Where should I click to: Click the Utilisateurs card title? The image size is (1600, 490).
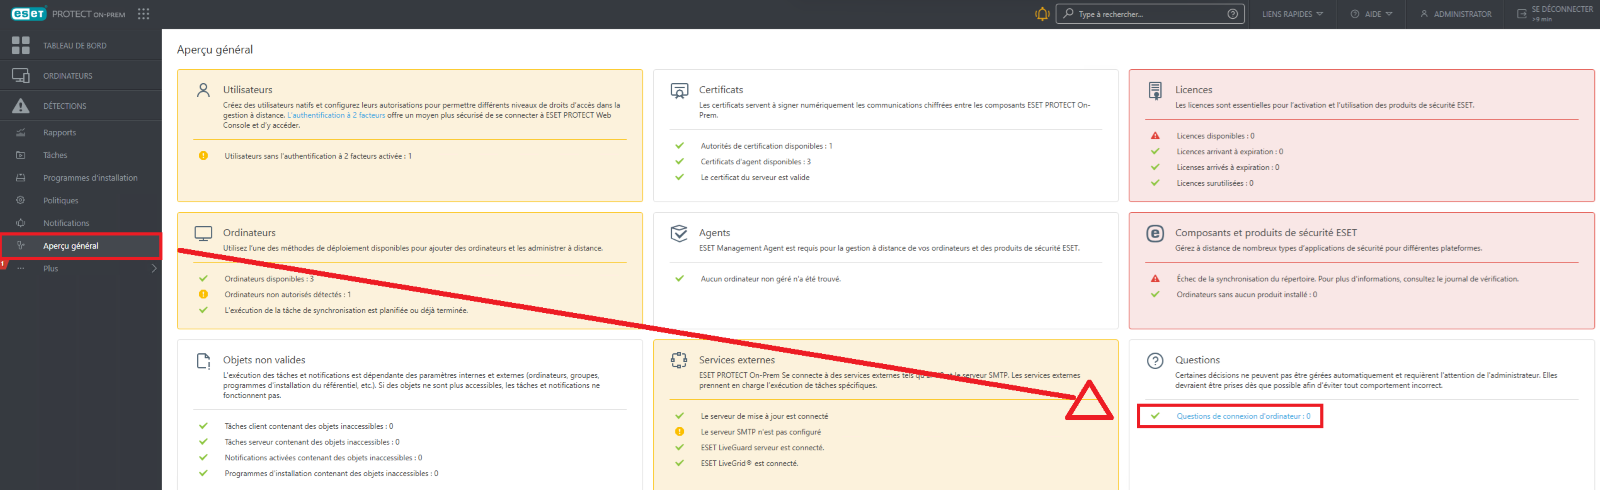pyautogui.click(x=248, y=90)
